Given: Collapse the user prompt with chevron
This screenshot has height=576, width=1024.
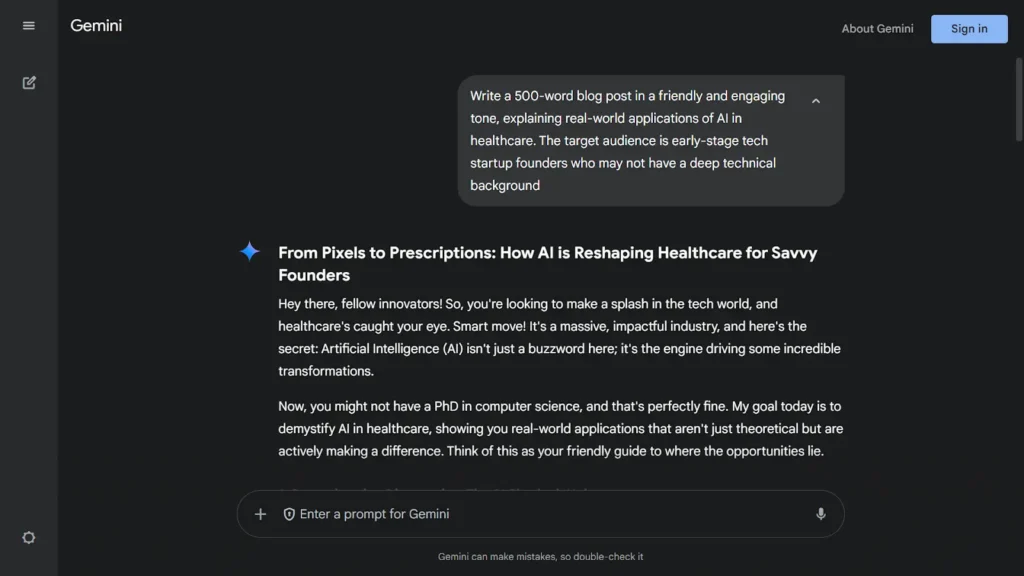Looking at the screenshot, I should tap(816, 101).
